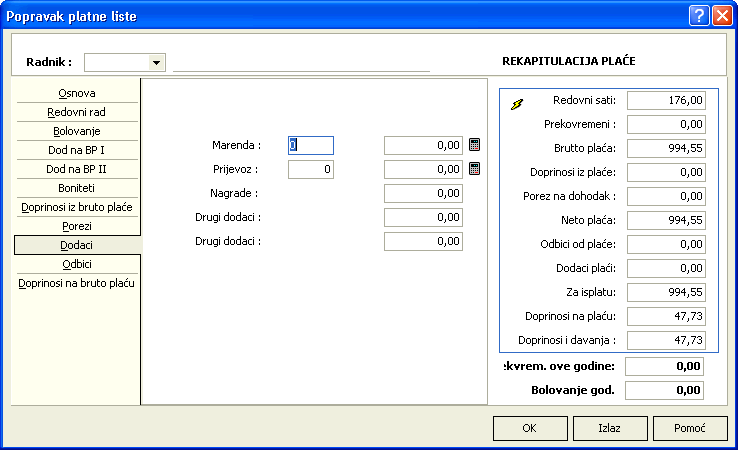Click the calculator icon next to Marenda

(475, 145)
